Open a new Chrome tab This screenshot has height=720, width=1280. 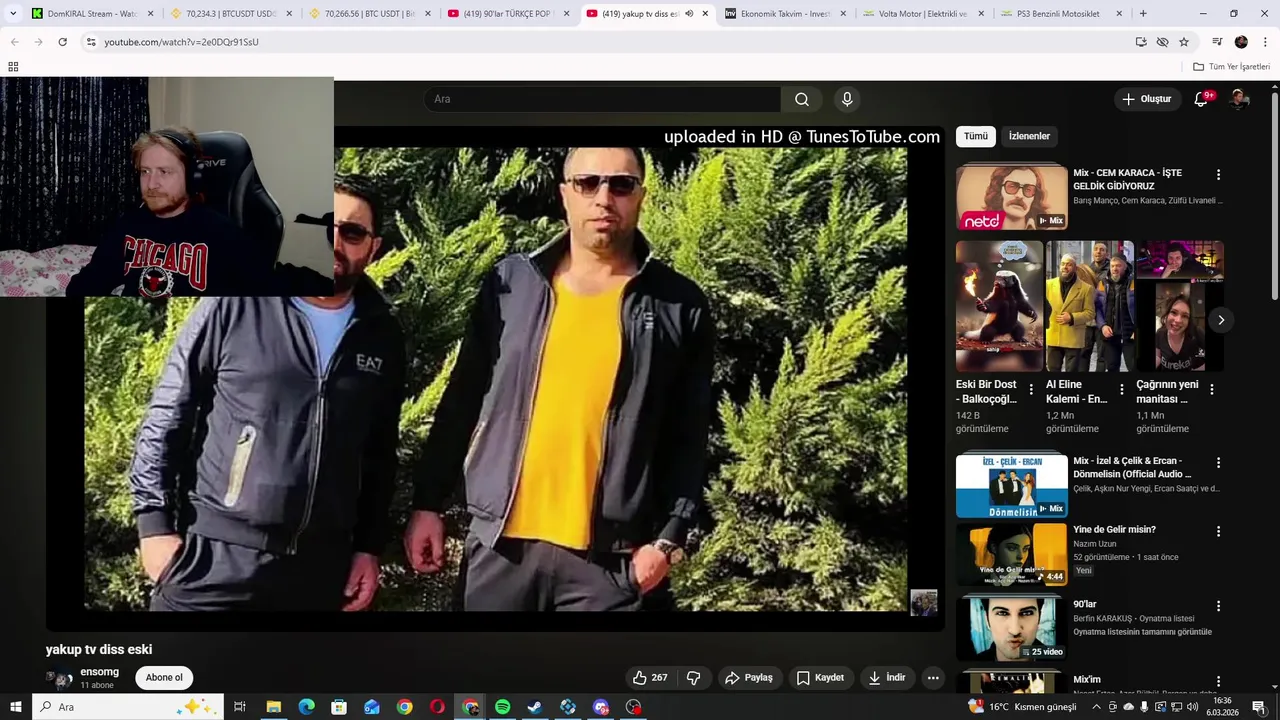[x=1143, y=14]
